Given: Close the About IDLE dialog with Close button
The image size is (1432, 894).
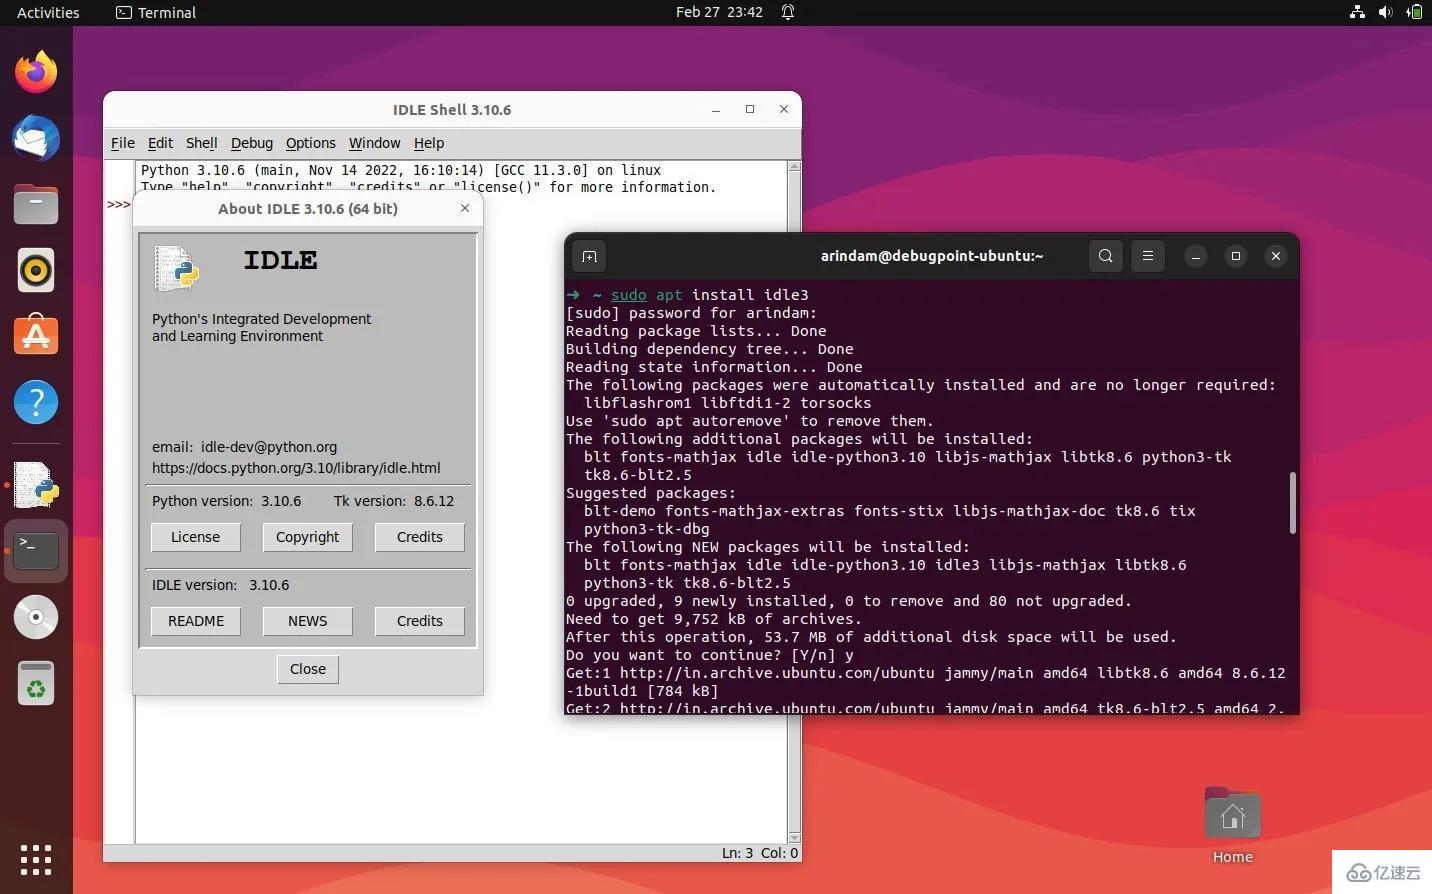Looking at the screenshot, I should pyautogui.click(x=307, y=669).
